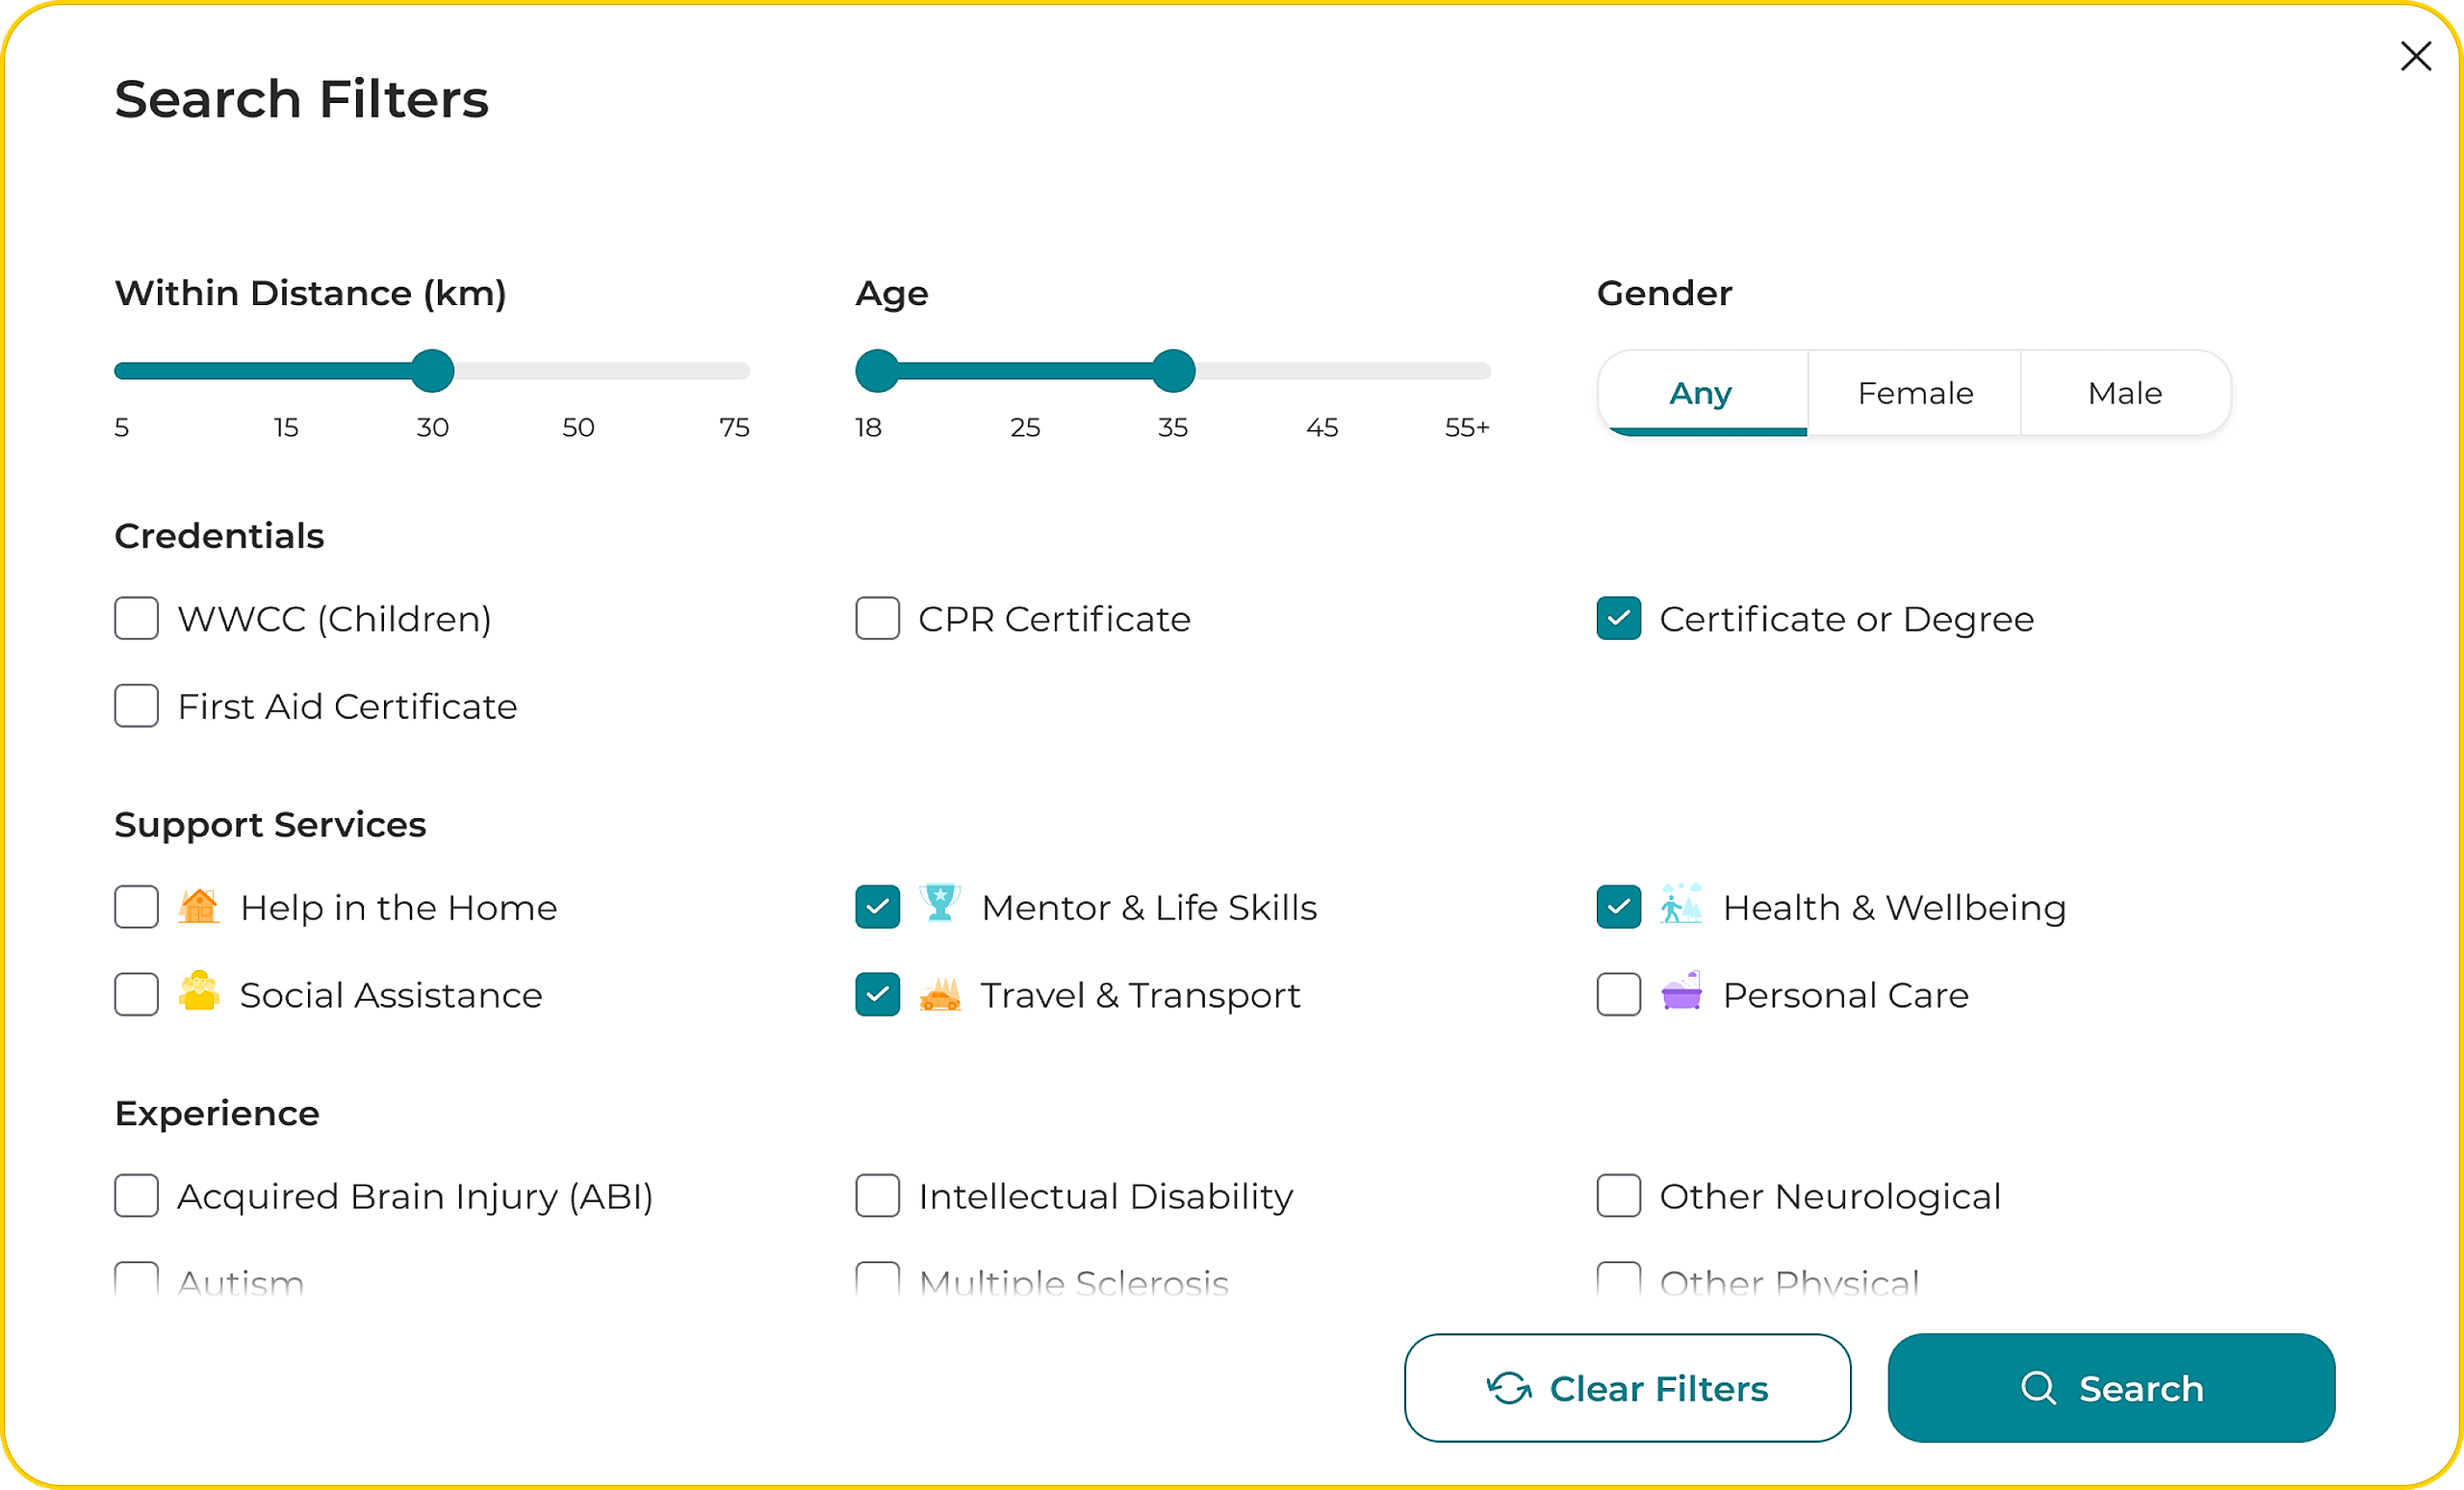Enable the WWCC (Children) checkbox
This screenshot has width=2464, height=1490.
pyautogui.click(x=136, y=619)
